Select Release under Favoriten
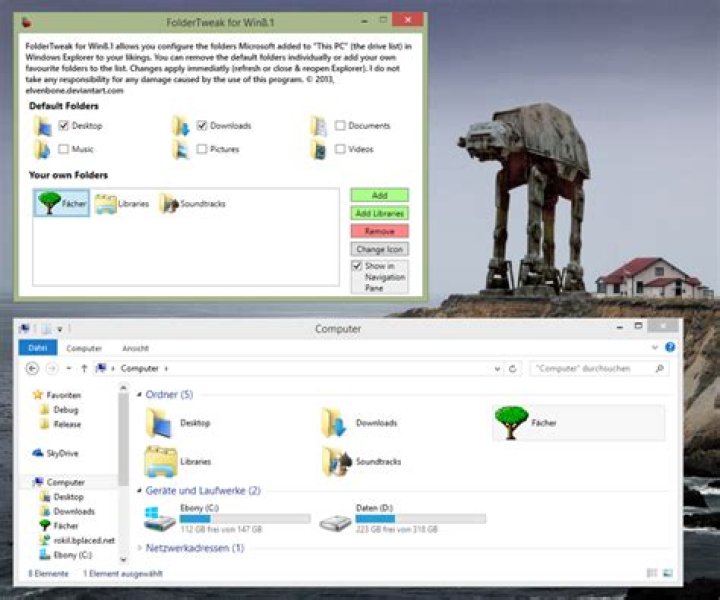 (61, 424)
